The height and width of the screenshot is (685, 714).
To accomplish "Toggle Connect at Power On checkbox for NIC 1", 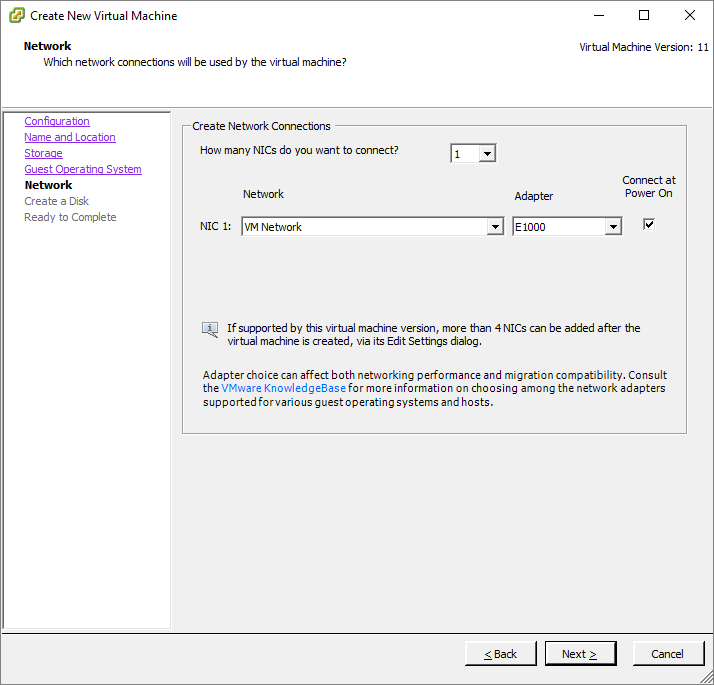I will point(649,224).
